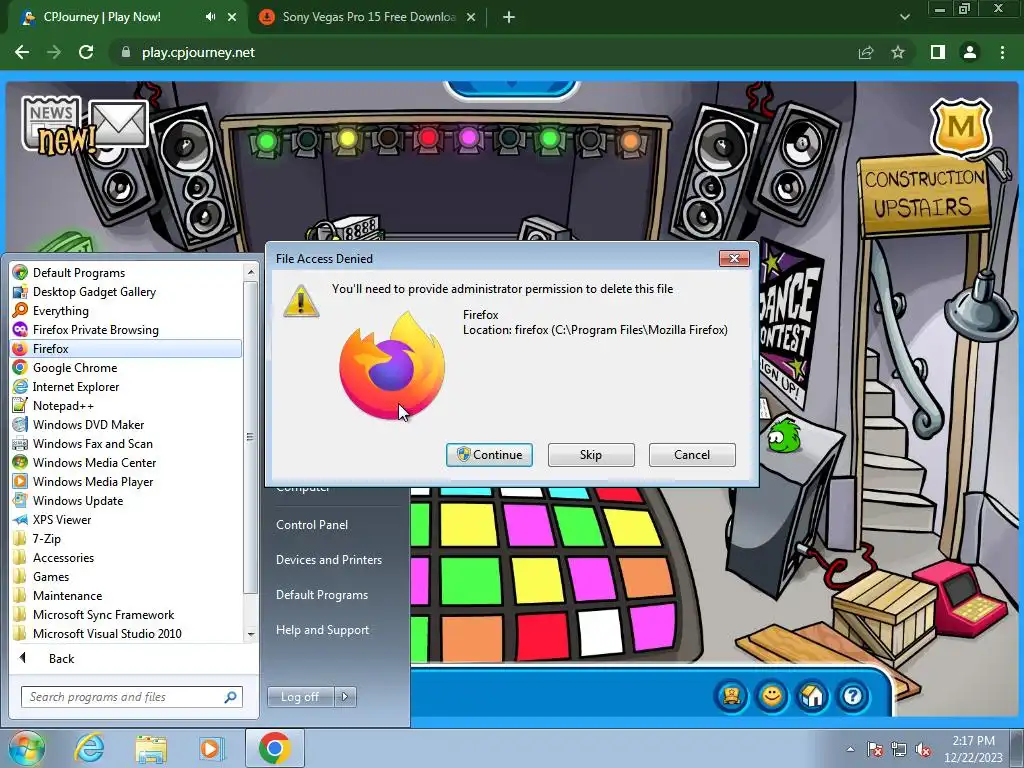Click the muted volume tray icon
The height and width of the screenshot is (768, 1024).
923,749
